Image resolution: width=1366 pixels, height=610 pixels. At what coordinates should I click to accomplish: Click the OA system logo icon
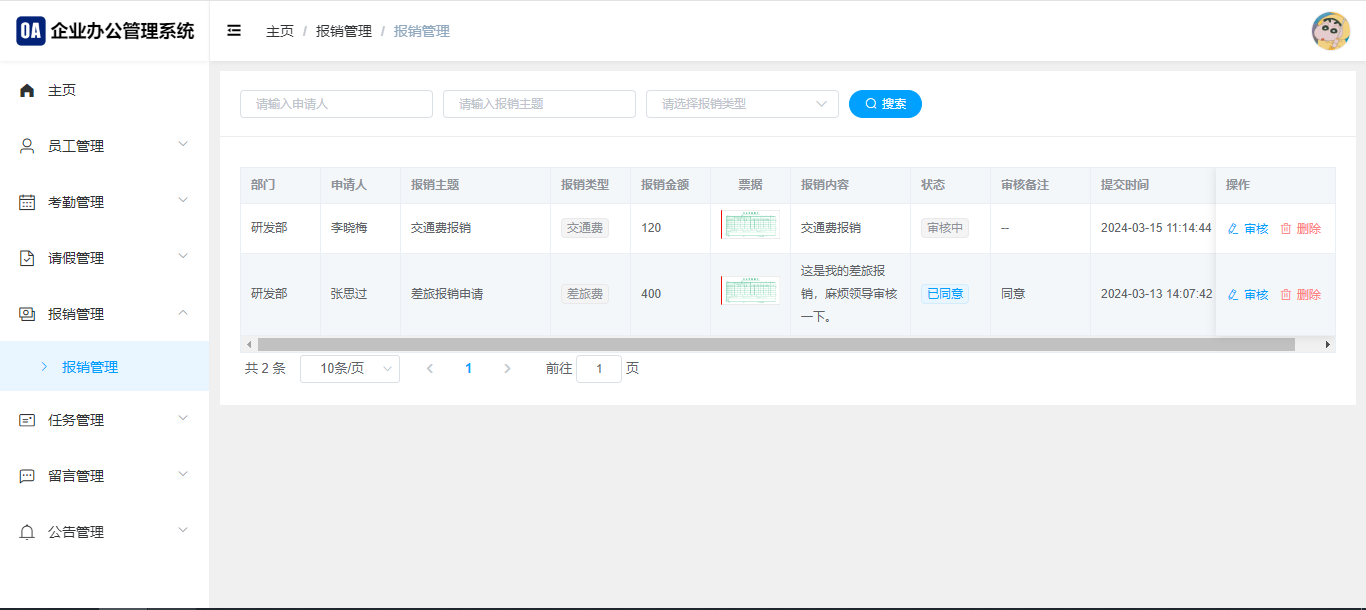30,31
